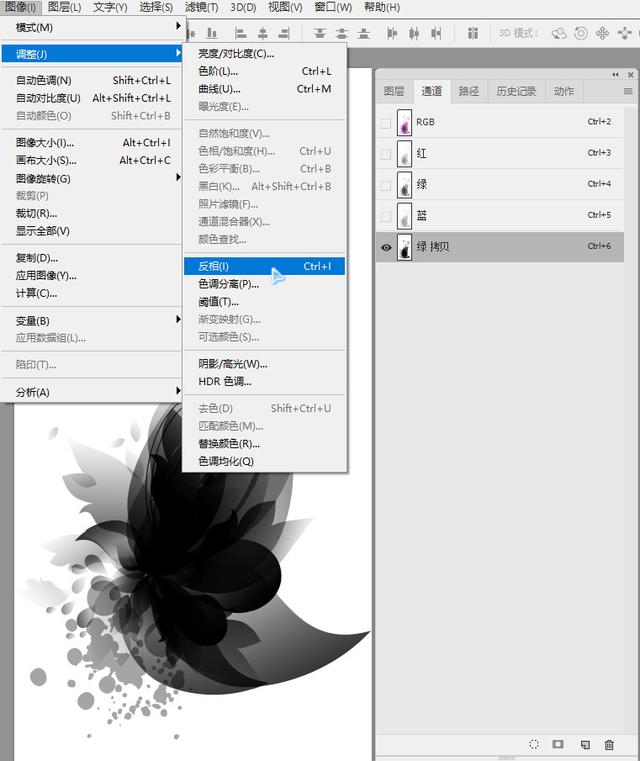Screen dimensions: 640x761
Task: Delete current channel trash icon
Action: coord(609,744)
